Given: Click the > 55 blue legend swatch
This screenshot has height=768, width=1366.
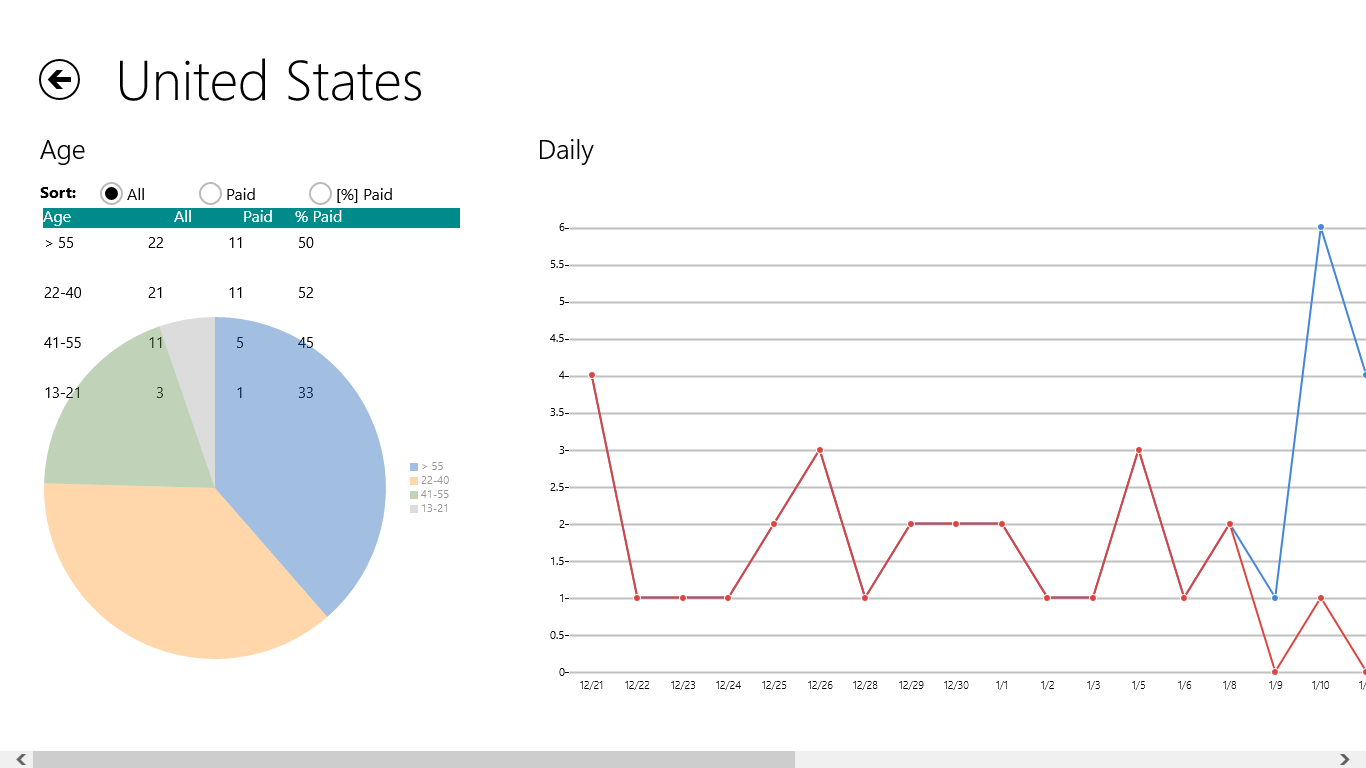Looking at the screenshot, I should 414,467.
